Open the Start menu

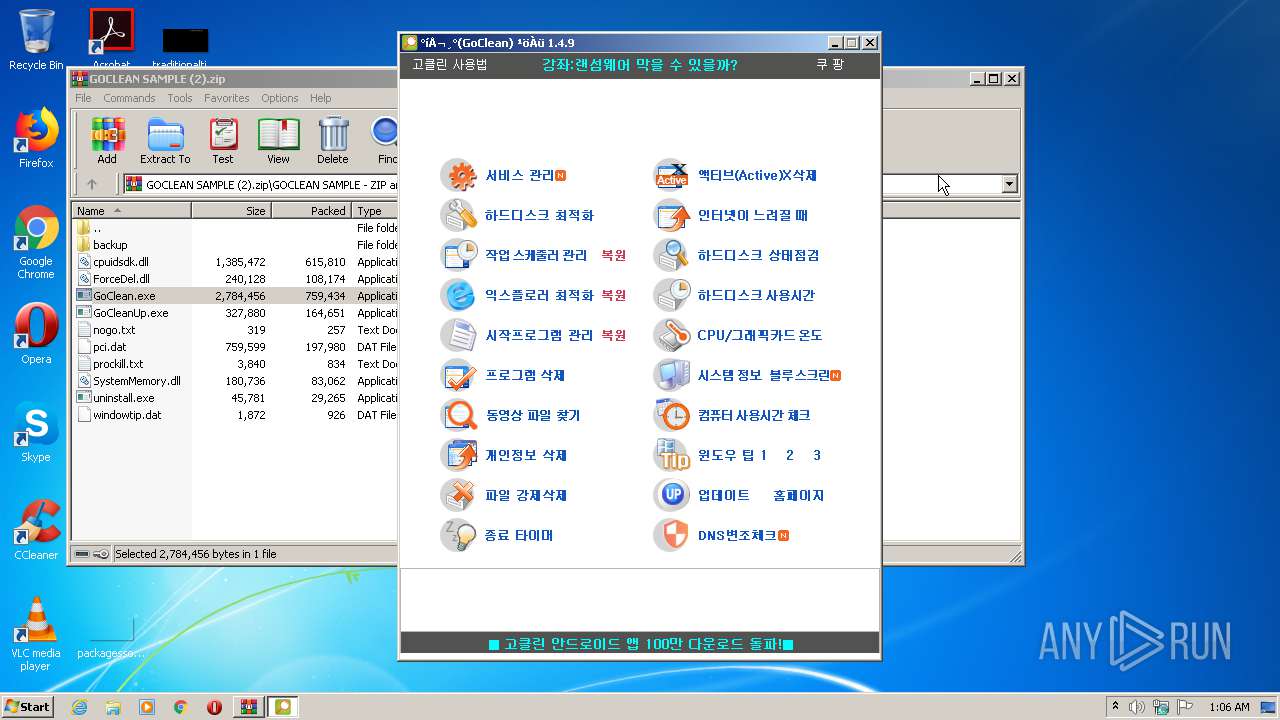tap(27, 706)
